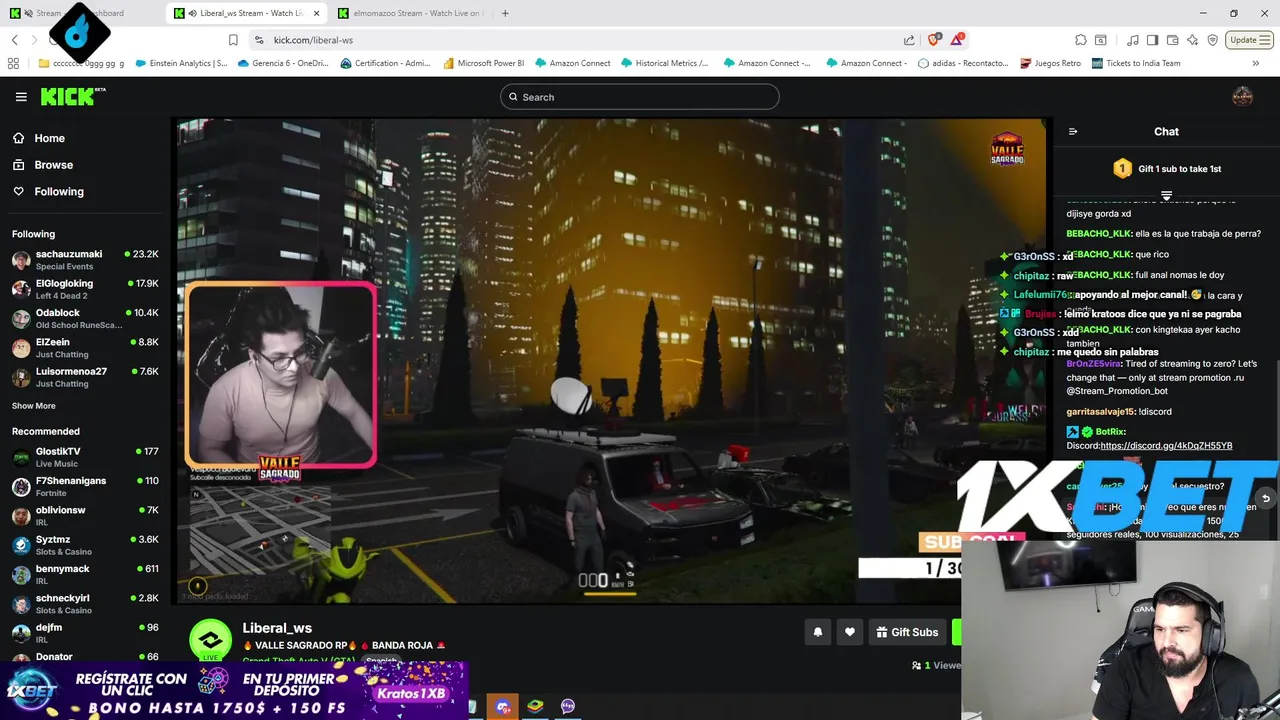Click the Kick search field
1280x720 pixels.
(640, 97)
